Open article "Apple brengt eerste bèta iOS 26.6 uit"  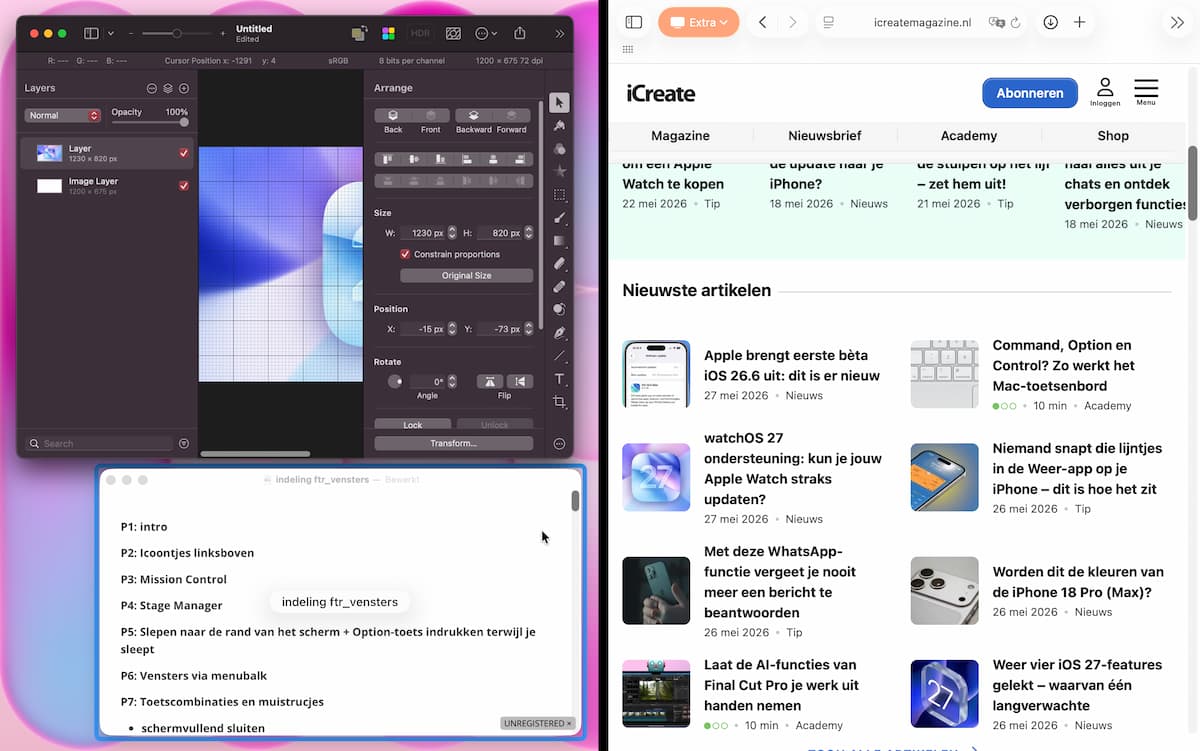click(792, 365)
